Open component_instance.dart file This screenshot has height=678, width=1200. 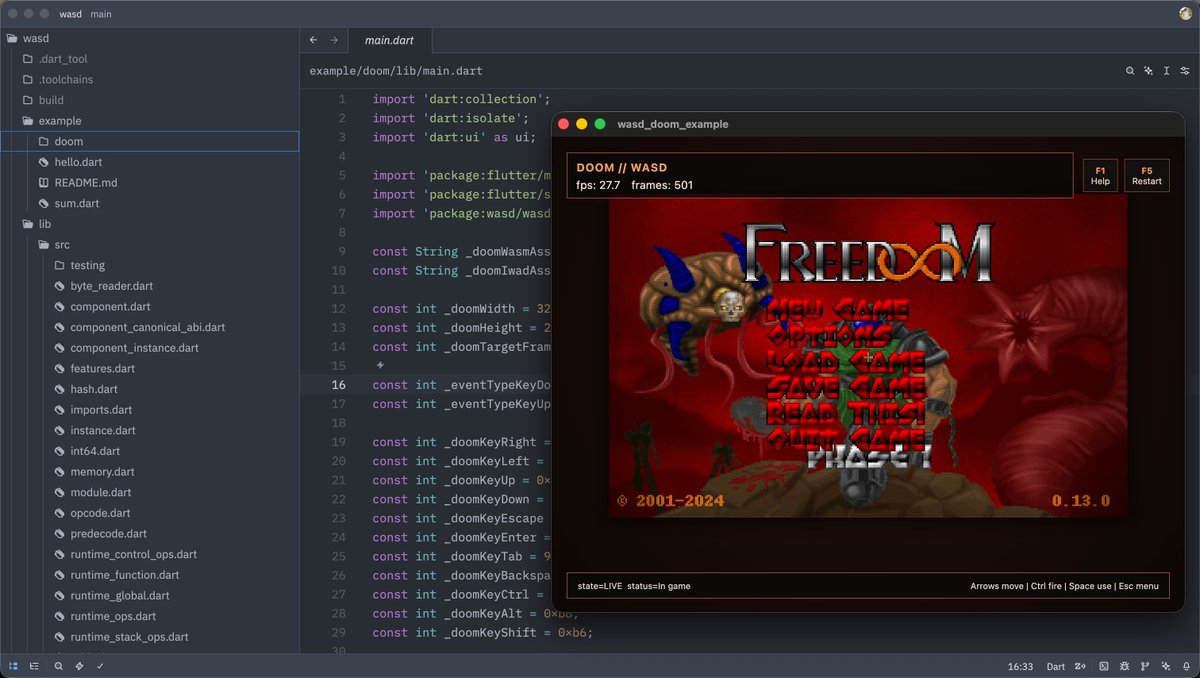(x=150, y=348)
